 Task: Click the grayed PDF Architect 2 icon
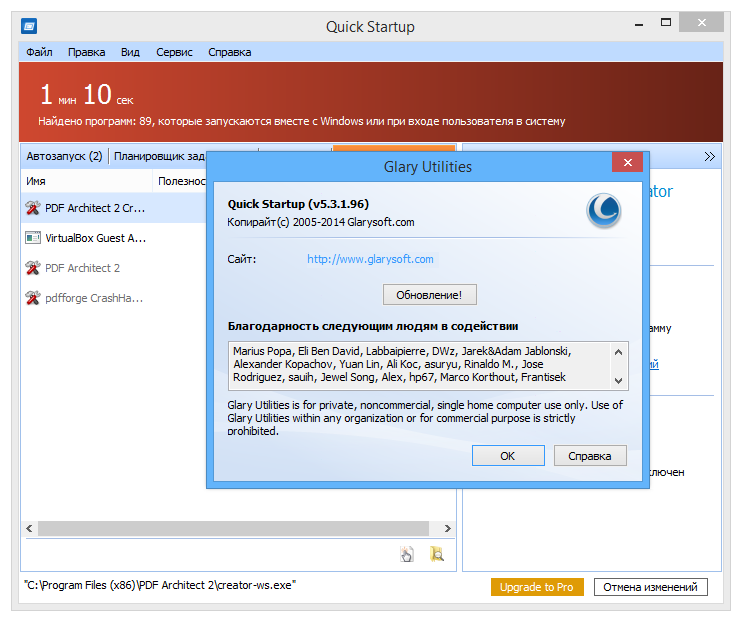[x=33, y=268]
